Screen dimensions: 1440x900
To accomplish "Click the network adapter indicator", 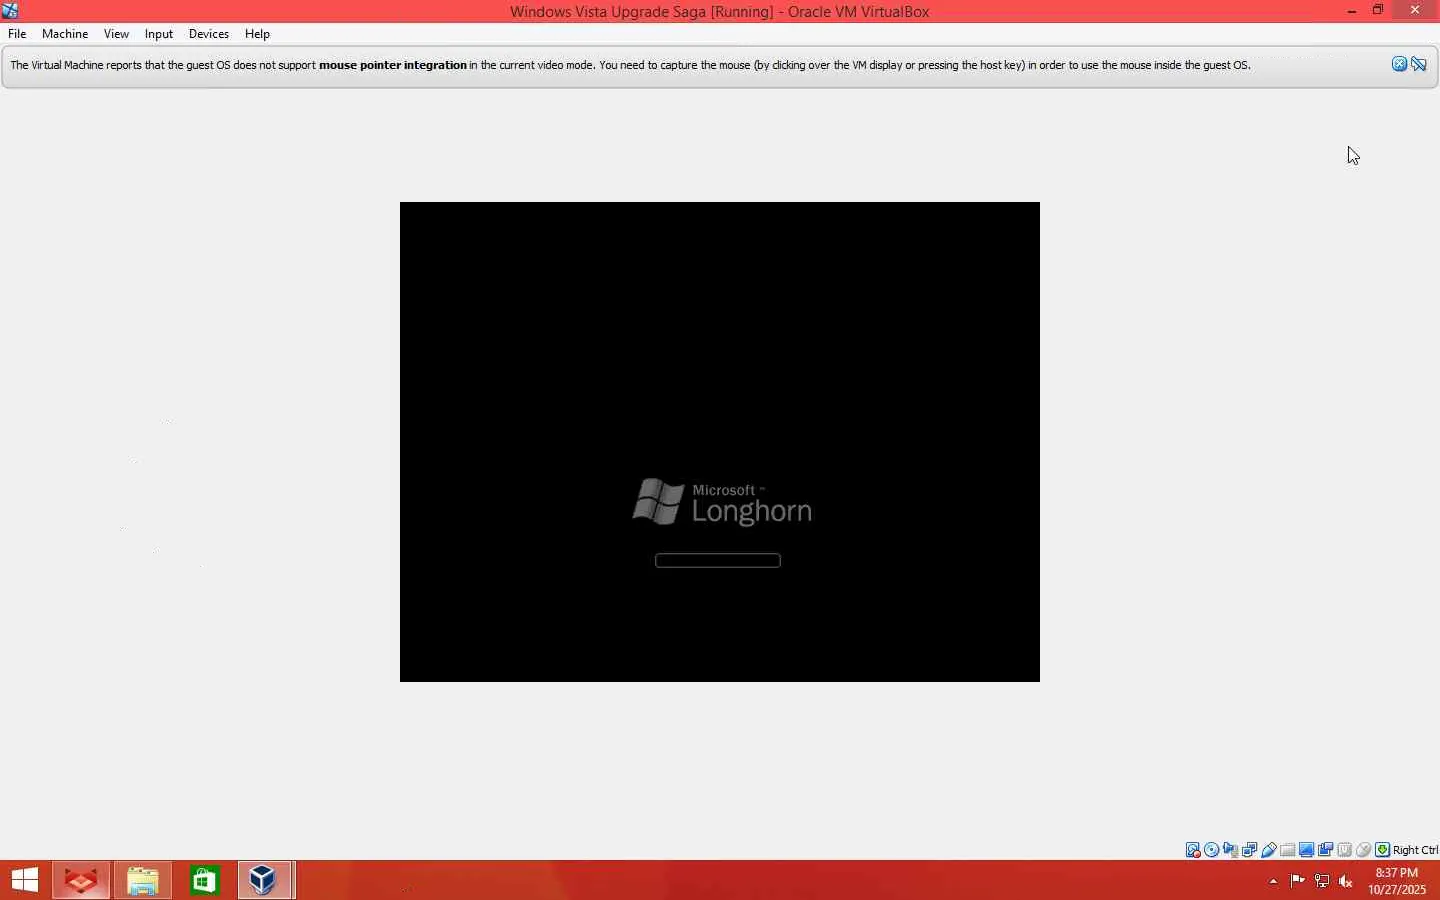I will [1250, 850].
